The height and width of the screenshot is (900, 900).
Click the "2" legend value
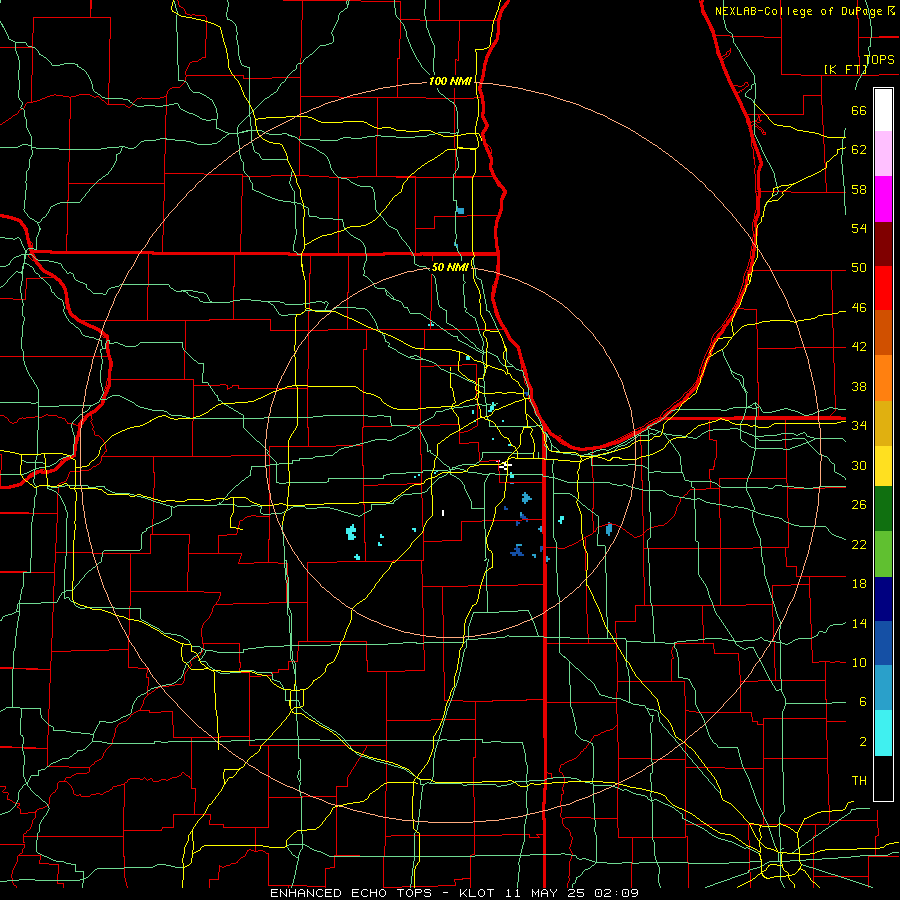pyautogui.click(x=862, y=742)
